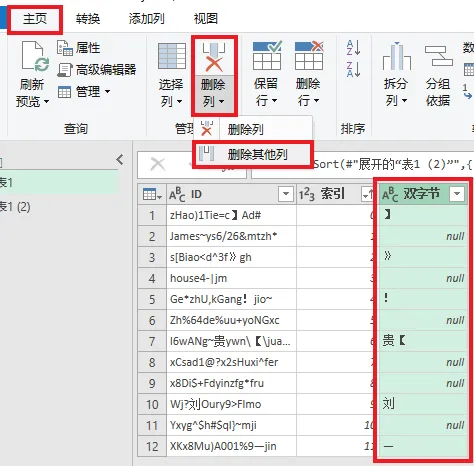Select the 表1 (2) query
474x466 pixels.
coord(59,207)
